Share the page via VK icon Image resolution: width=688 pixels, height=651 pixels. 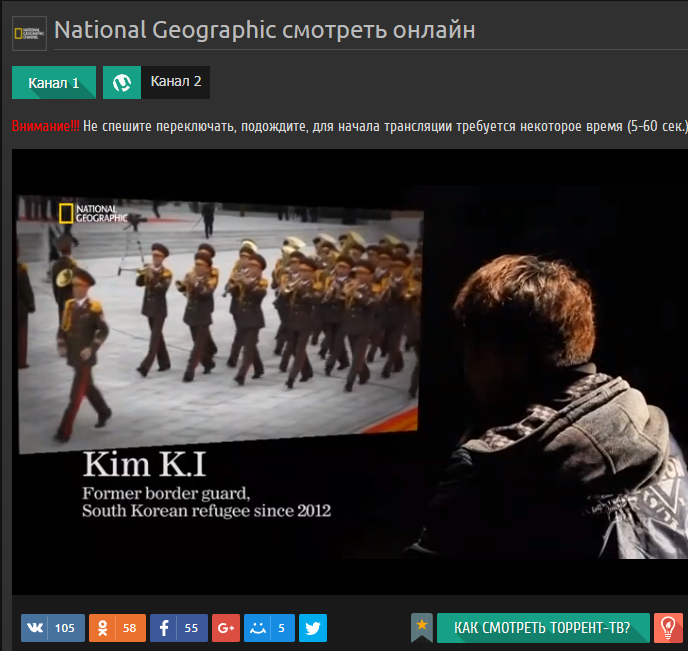[35, 628]
